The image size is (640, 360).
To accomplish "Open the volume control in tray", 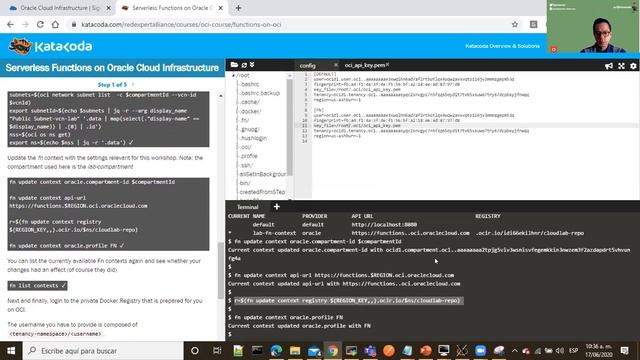I will tap(560, 351).
